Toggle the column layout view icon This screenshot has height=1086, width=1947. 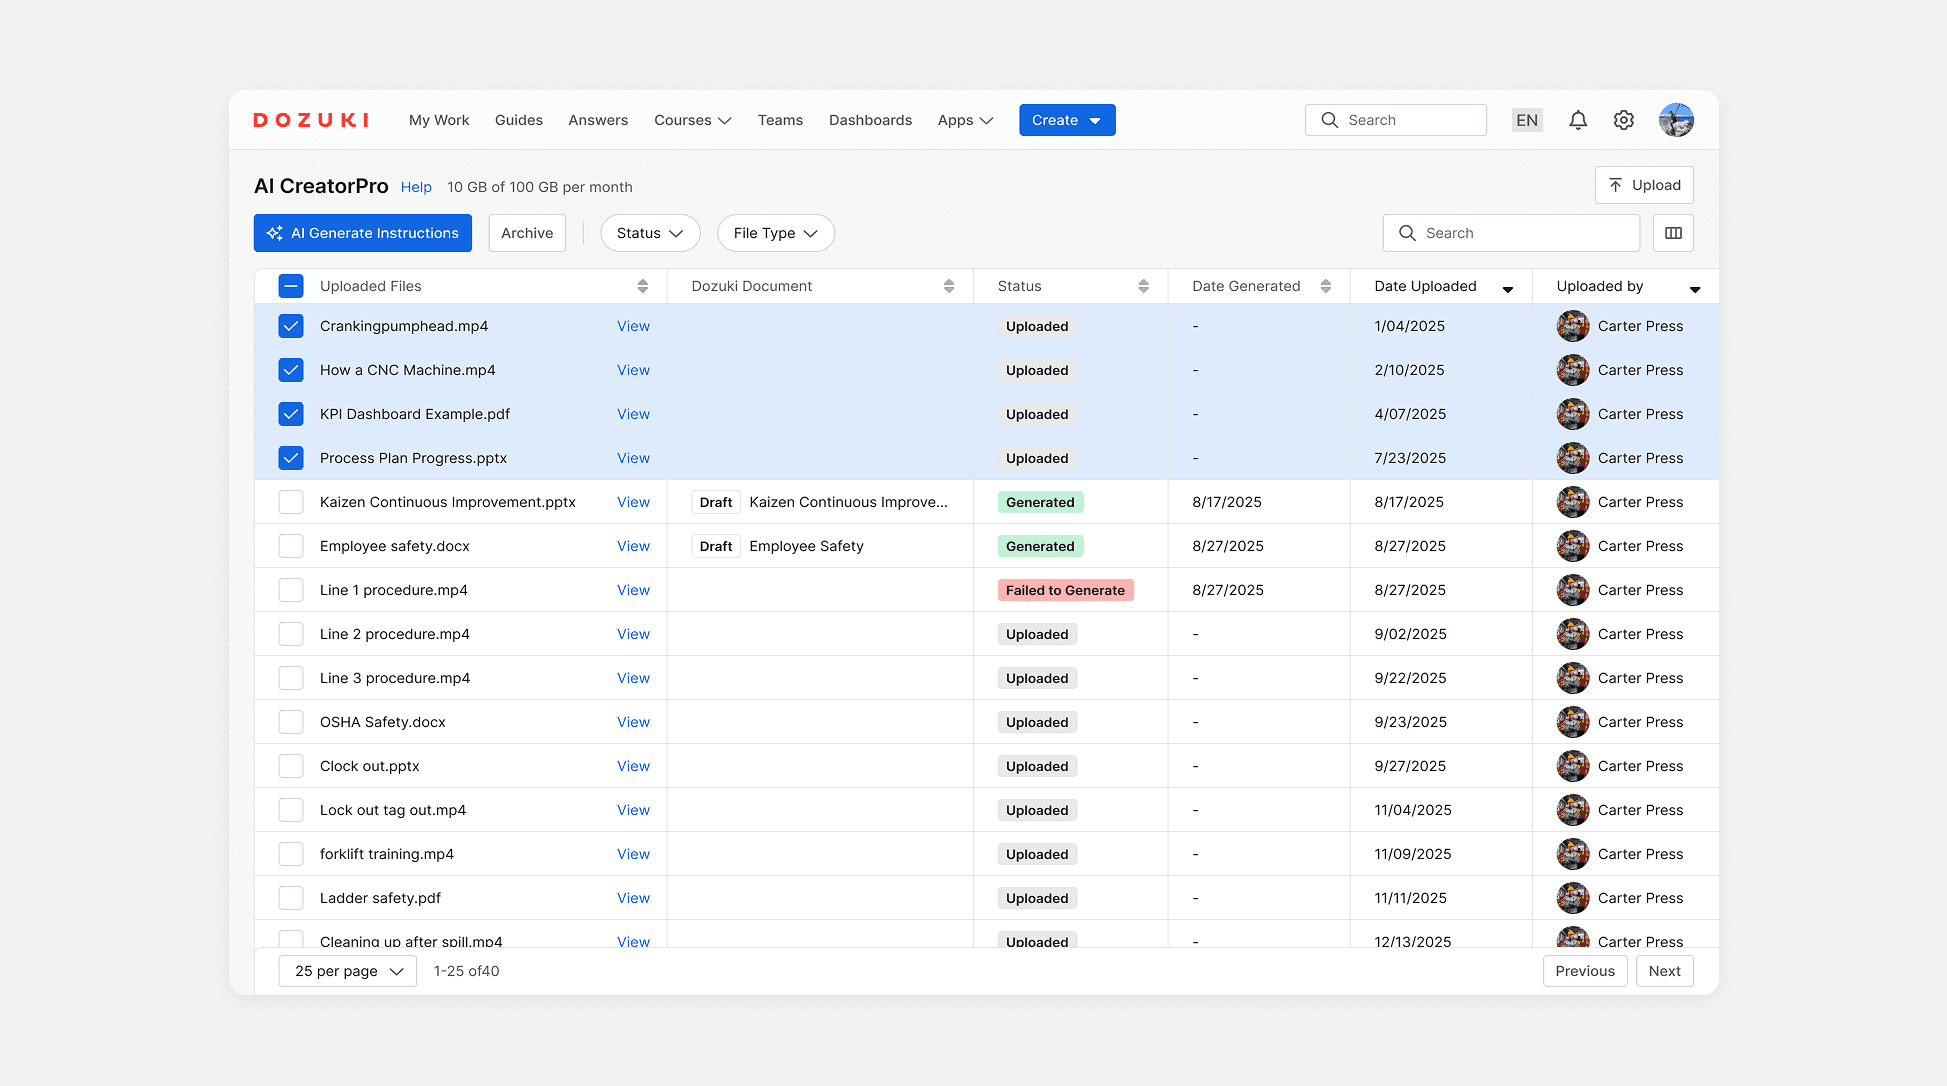point(1673,233)
